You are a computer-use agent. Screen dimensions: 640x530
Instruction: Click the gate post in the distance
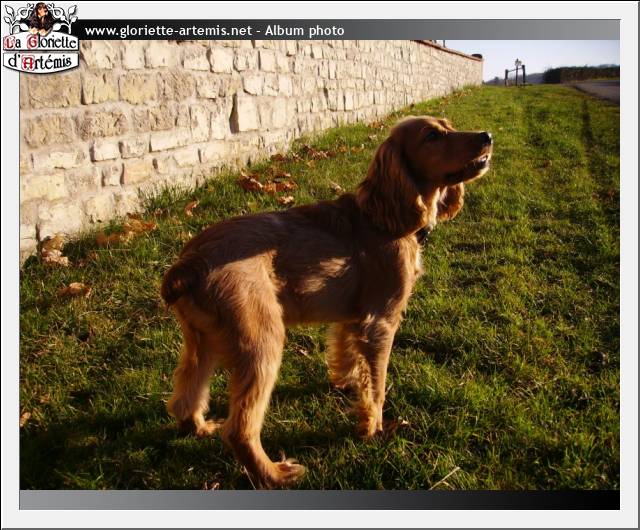[516, 72]
